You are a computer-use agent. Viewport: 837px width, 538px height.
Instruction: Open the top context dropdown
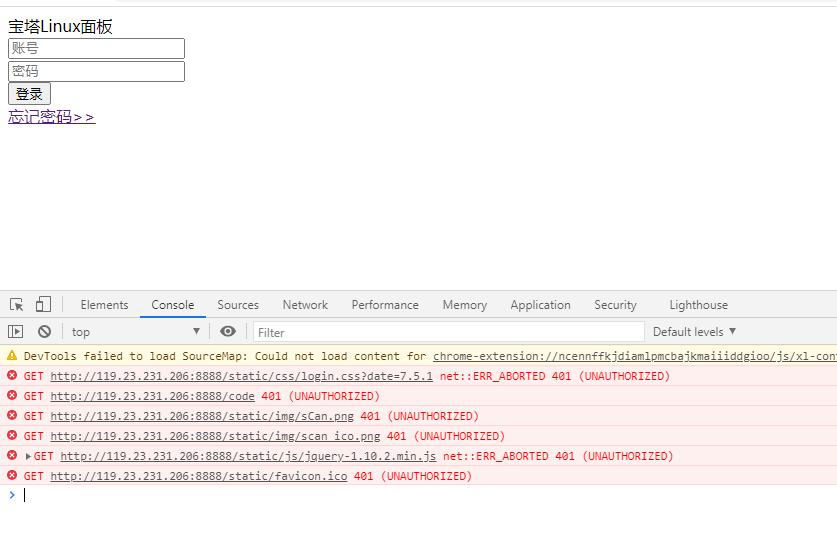[136, 332]
